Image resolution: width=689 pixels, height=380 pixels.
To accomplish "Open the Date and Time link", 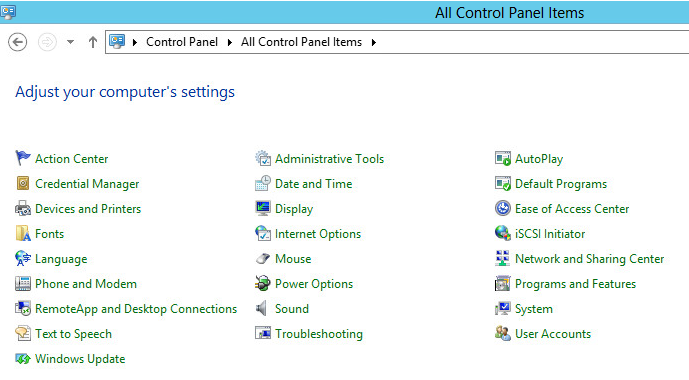I will click(x=314, y=184).
